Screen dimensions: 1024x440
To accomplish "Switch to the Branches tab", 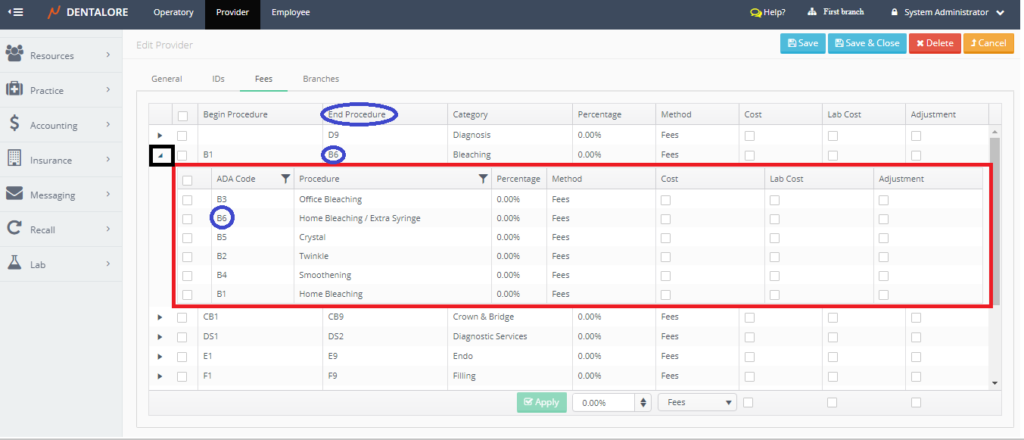I will [x=320, y=78].
